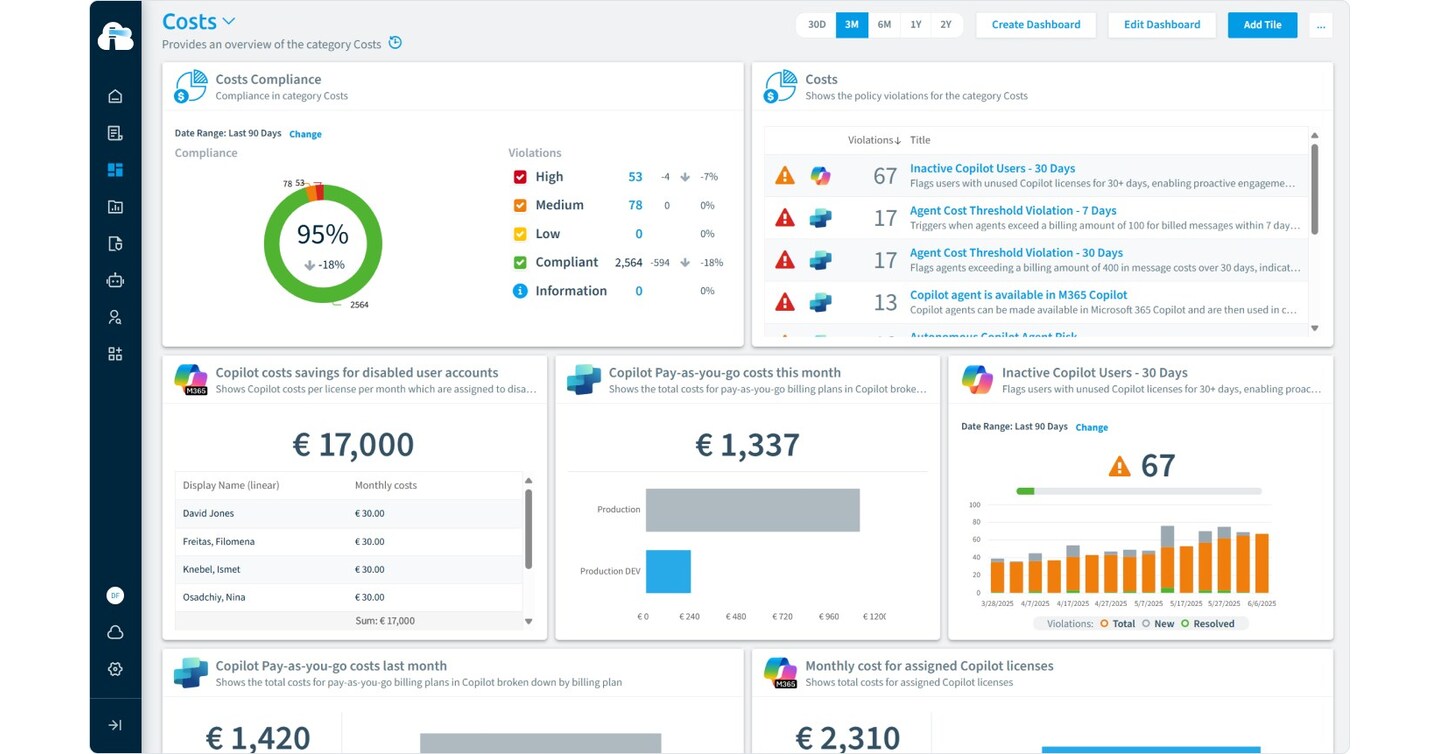Click Information violations blue info icon
The height and width of the screenshot is (754, 1439).
(x=520, y=291)
